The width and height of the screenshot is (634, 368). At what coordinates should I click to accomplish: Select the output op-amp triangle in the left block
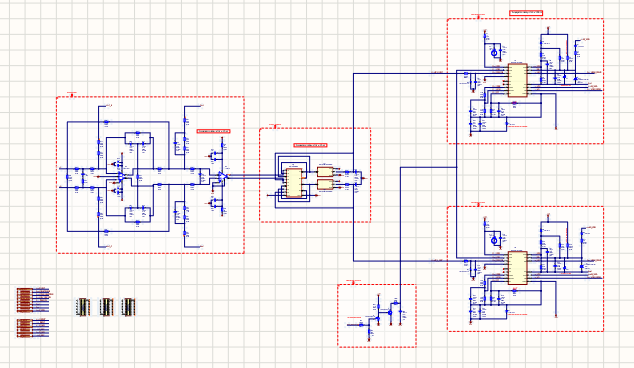(223, 176)
